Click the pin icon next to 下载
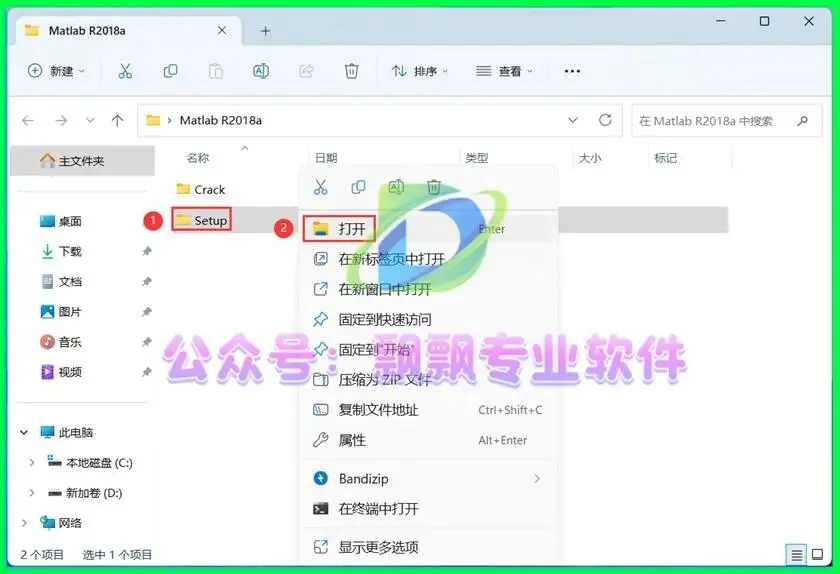Screen dimensions: 840x574 147,251
